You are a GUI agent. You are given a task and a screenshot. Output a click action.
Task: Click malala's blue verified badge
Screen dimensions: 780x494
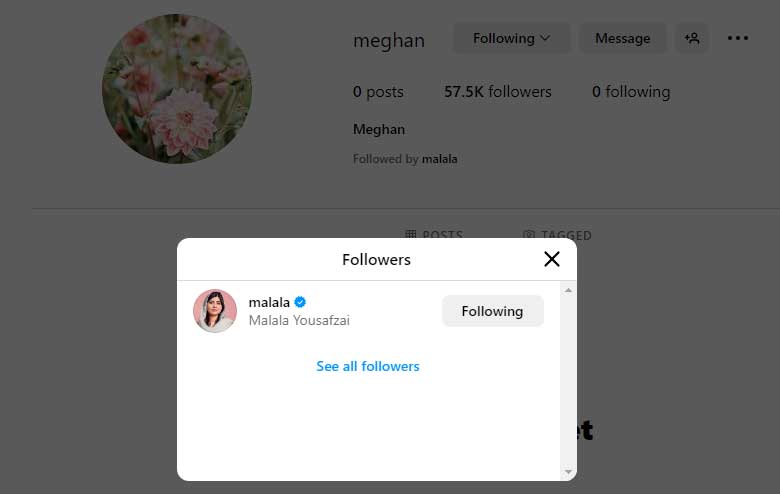click(x=300, y=302)
